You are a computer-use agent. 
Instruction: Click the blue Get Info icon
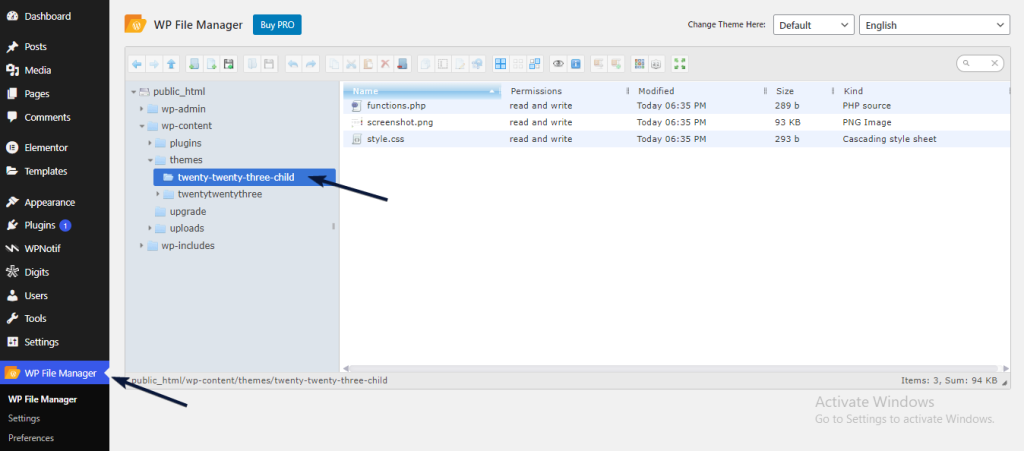576,64
